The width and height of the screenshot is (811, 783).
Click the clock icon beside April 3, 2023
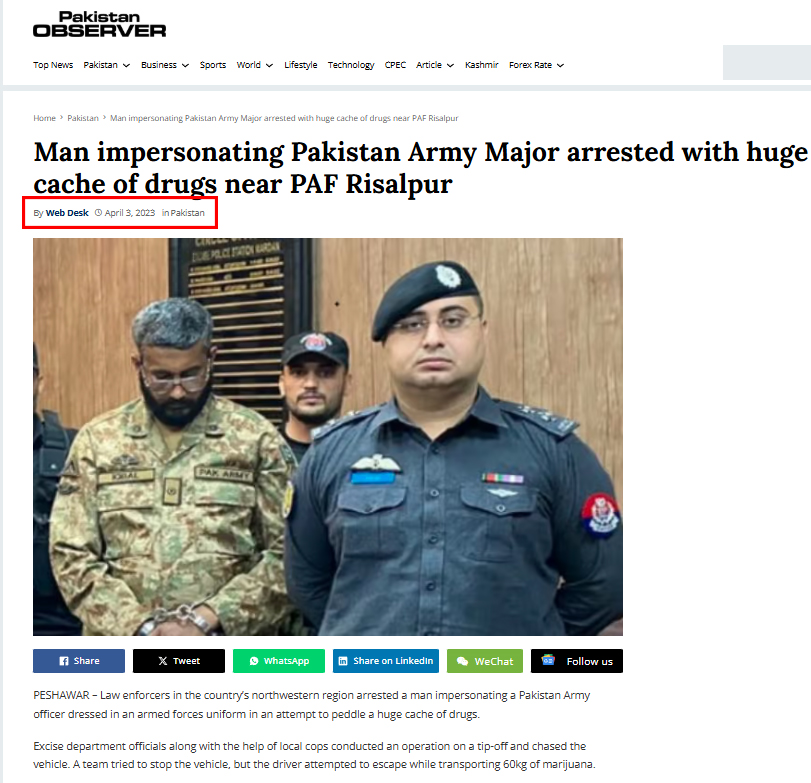click(x=98, y=213)
